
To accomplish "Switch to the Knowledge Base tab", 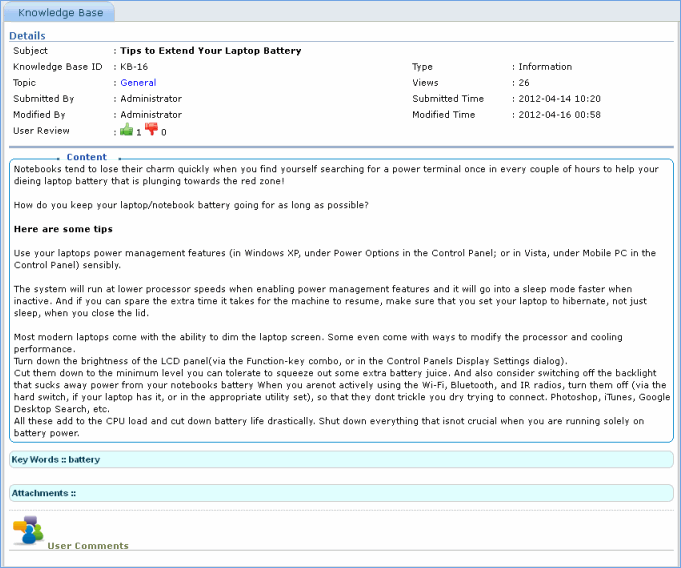I will tap(60, 13).
